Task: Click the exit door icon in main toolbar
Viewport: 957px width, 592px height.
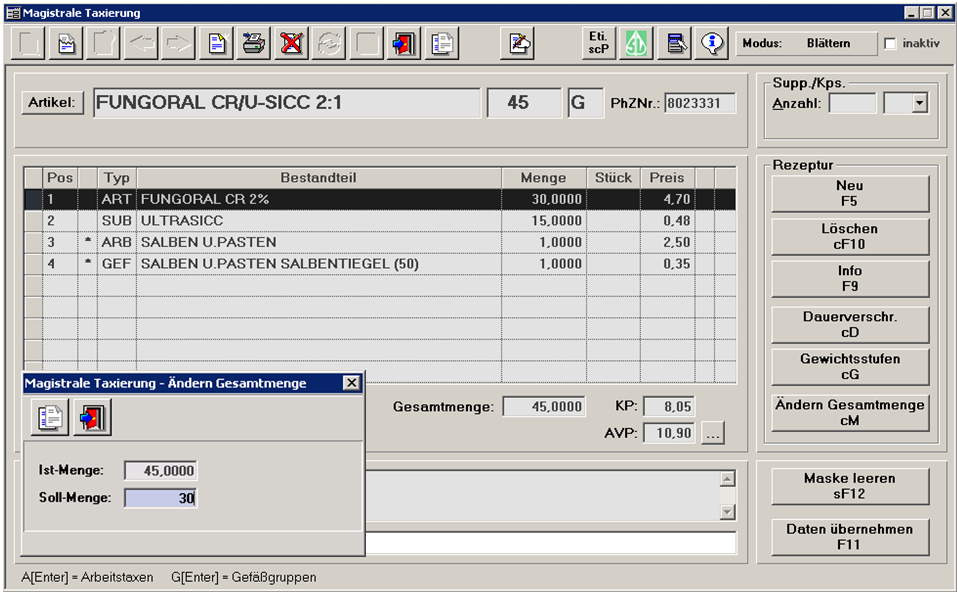Action: click(x=404, y=44)
